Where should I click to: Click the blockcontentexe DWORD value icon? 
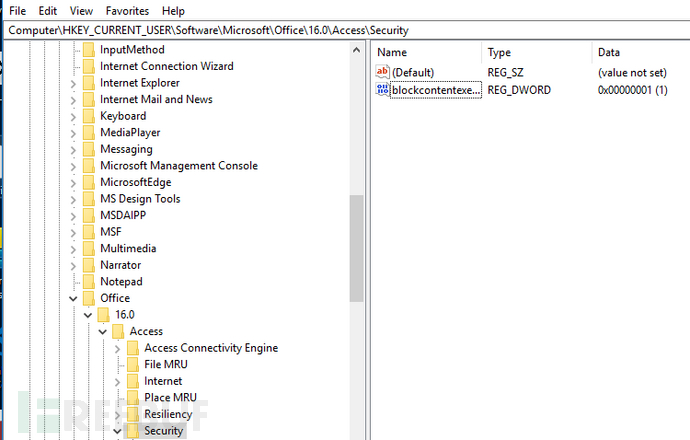(x=382, y=90)
